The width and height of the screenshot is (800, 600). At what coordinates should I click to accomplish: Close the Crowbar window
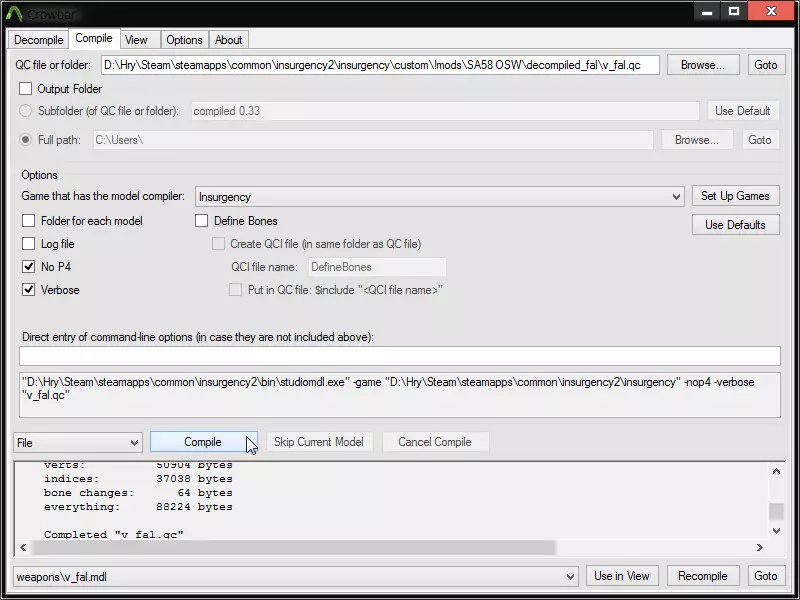(771, 11)
